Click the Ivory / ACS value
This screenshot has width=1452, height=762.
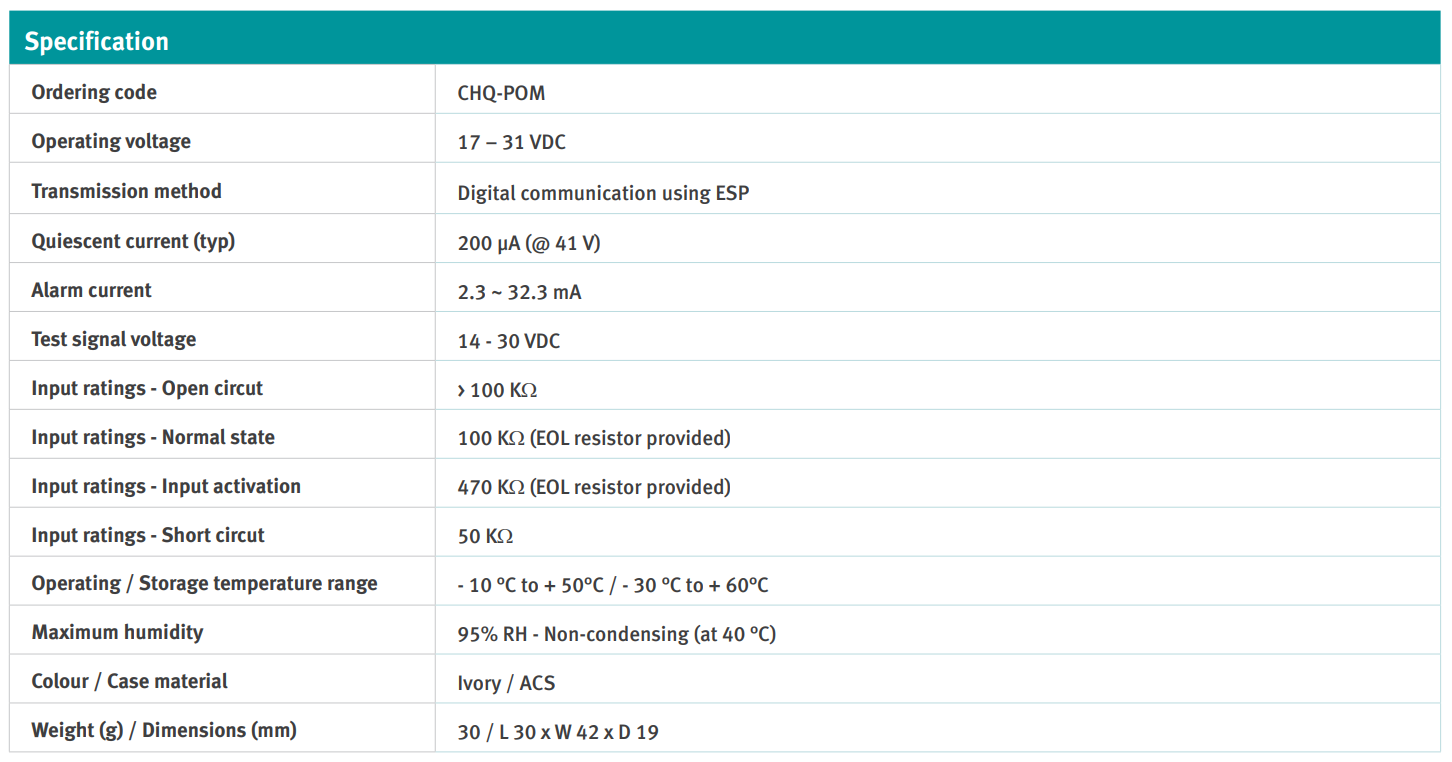tap(506, 683)
